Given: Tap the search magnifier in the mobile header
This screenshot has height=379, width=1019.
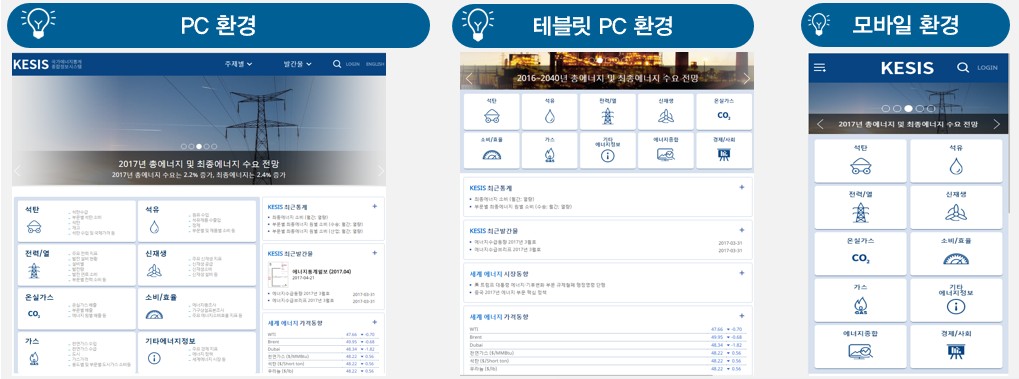Looking at the screenshot, I should tap(963, 68).
